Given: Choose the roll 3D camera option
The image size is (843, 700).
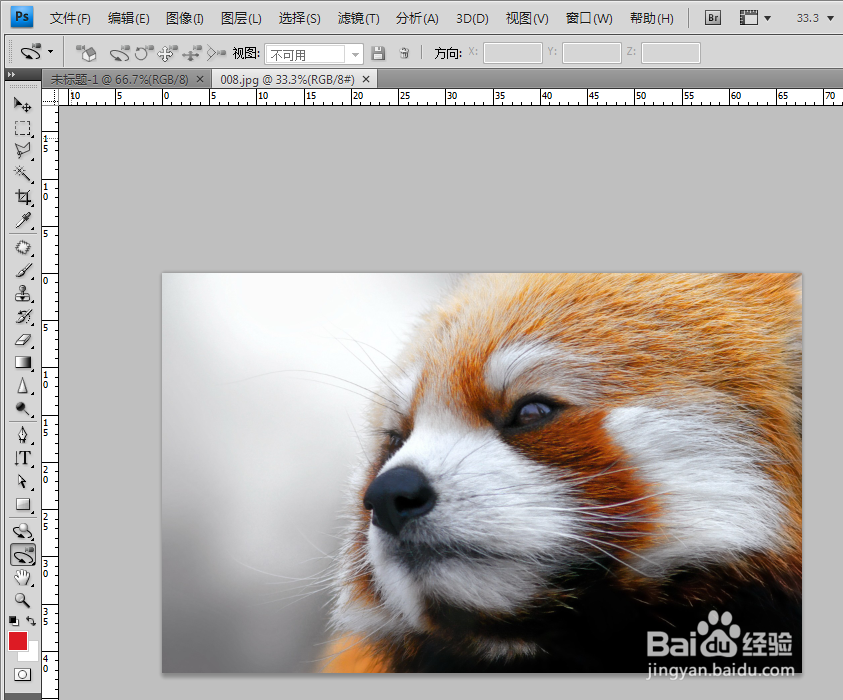Looking at the screenshot, I should [144, 53].
